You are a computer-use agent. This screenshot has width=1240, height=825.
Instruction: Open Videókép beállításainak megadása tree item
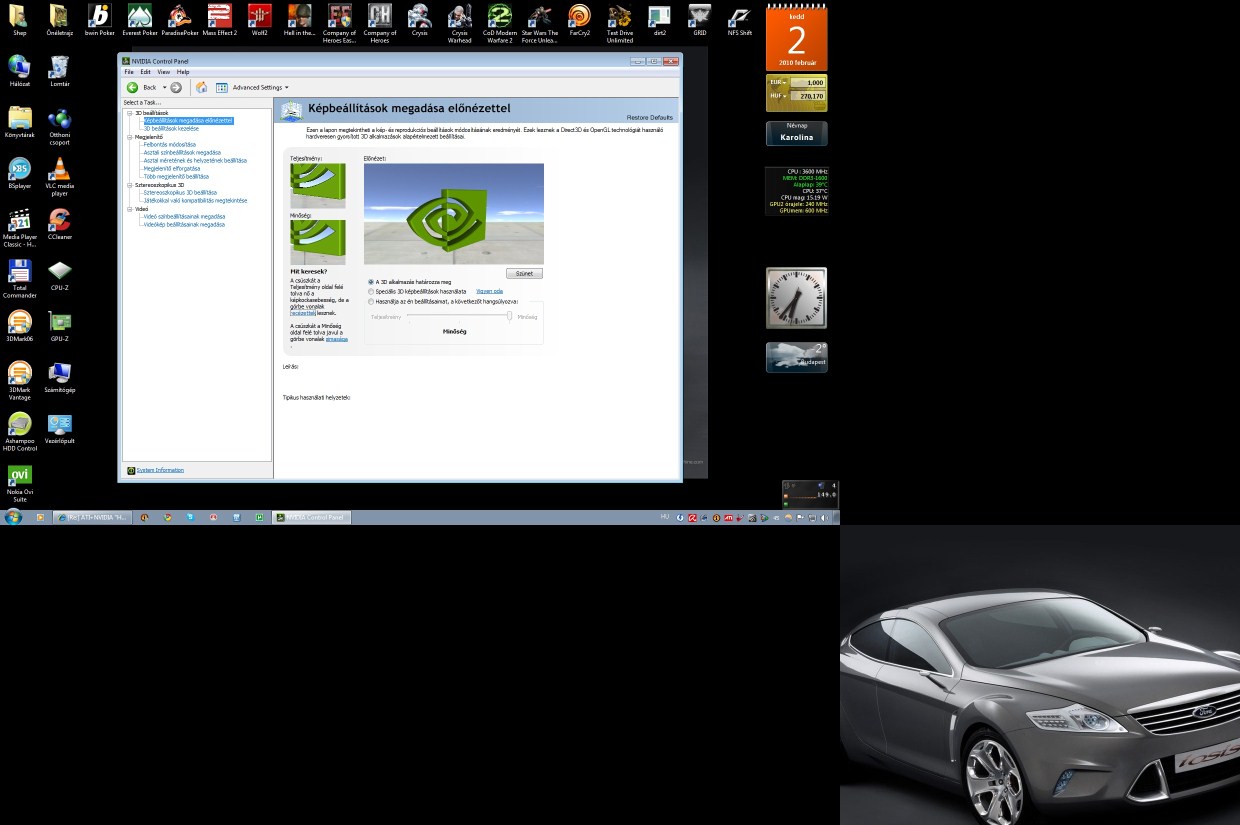click(x=184, y=225)
